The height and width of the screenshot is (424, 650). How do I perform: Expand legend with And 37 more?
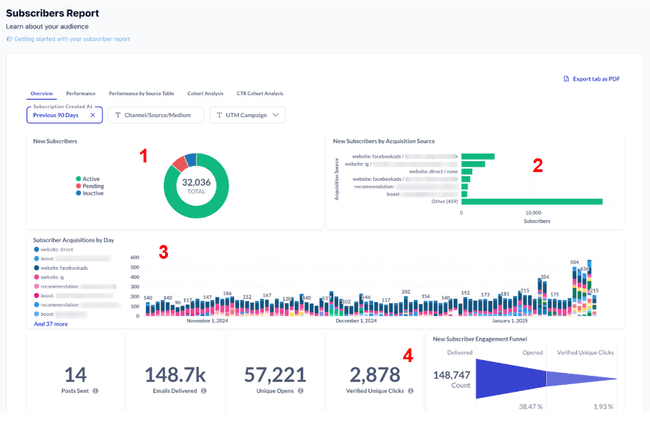click(50, 324)
